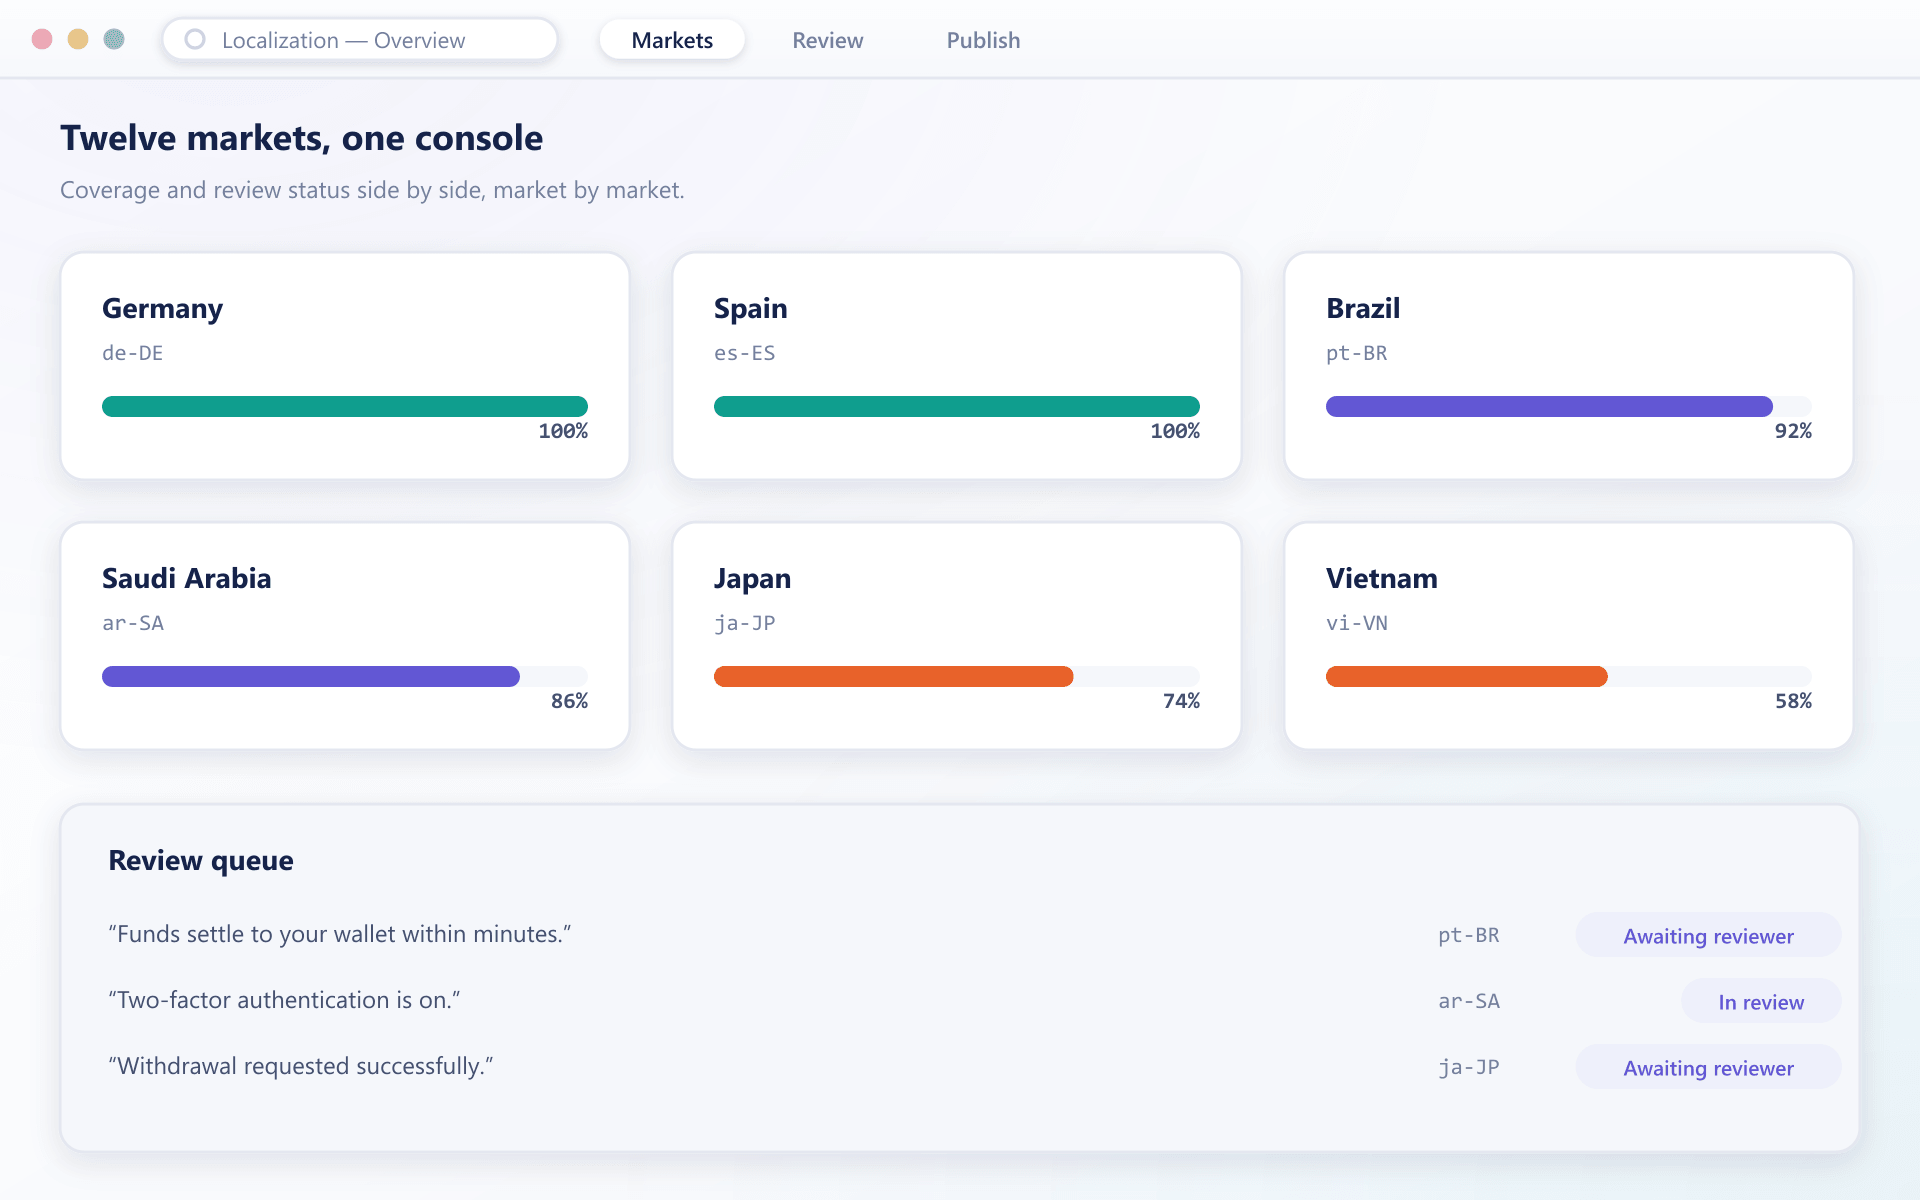Screen dimensions: 1920x1200
Task: Click the pt-BR tag in review queue
Action: click(1469, 935)
